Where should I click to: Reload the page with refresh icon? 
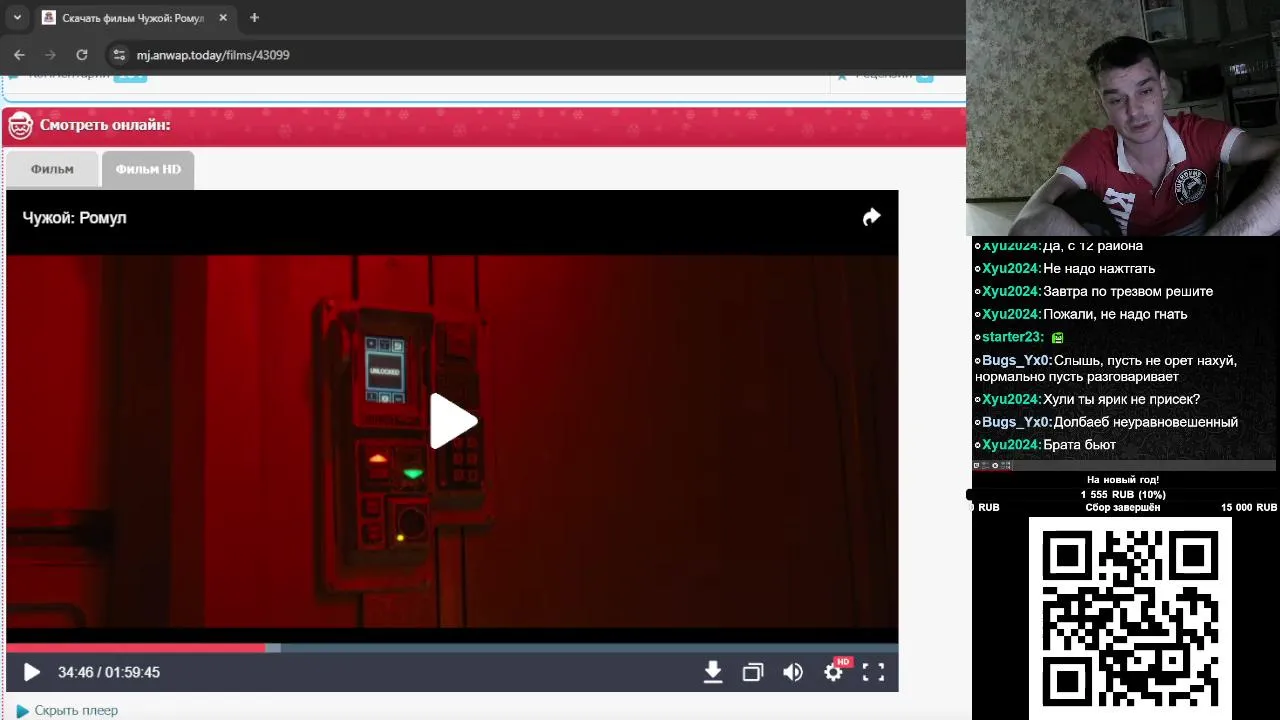(82, 55)
